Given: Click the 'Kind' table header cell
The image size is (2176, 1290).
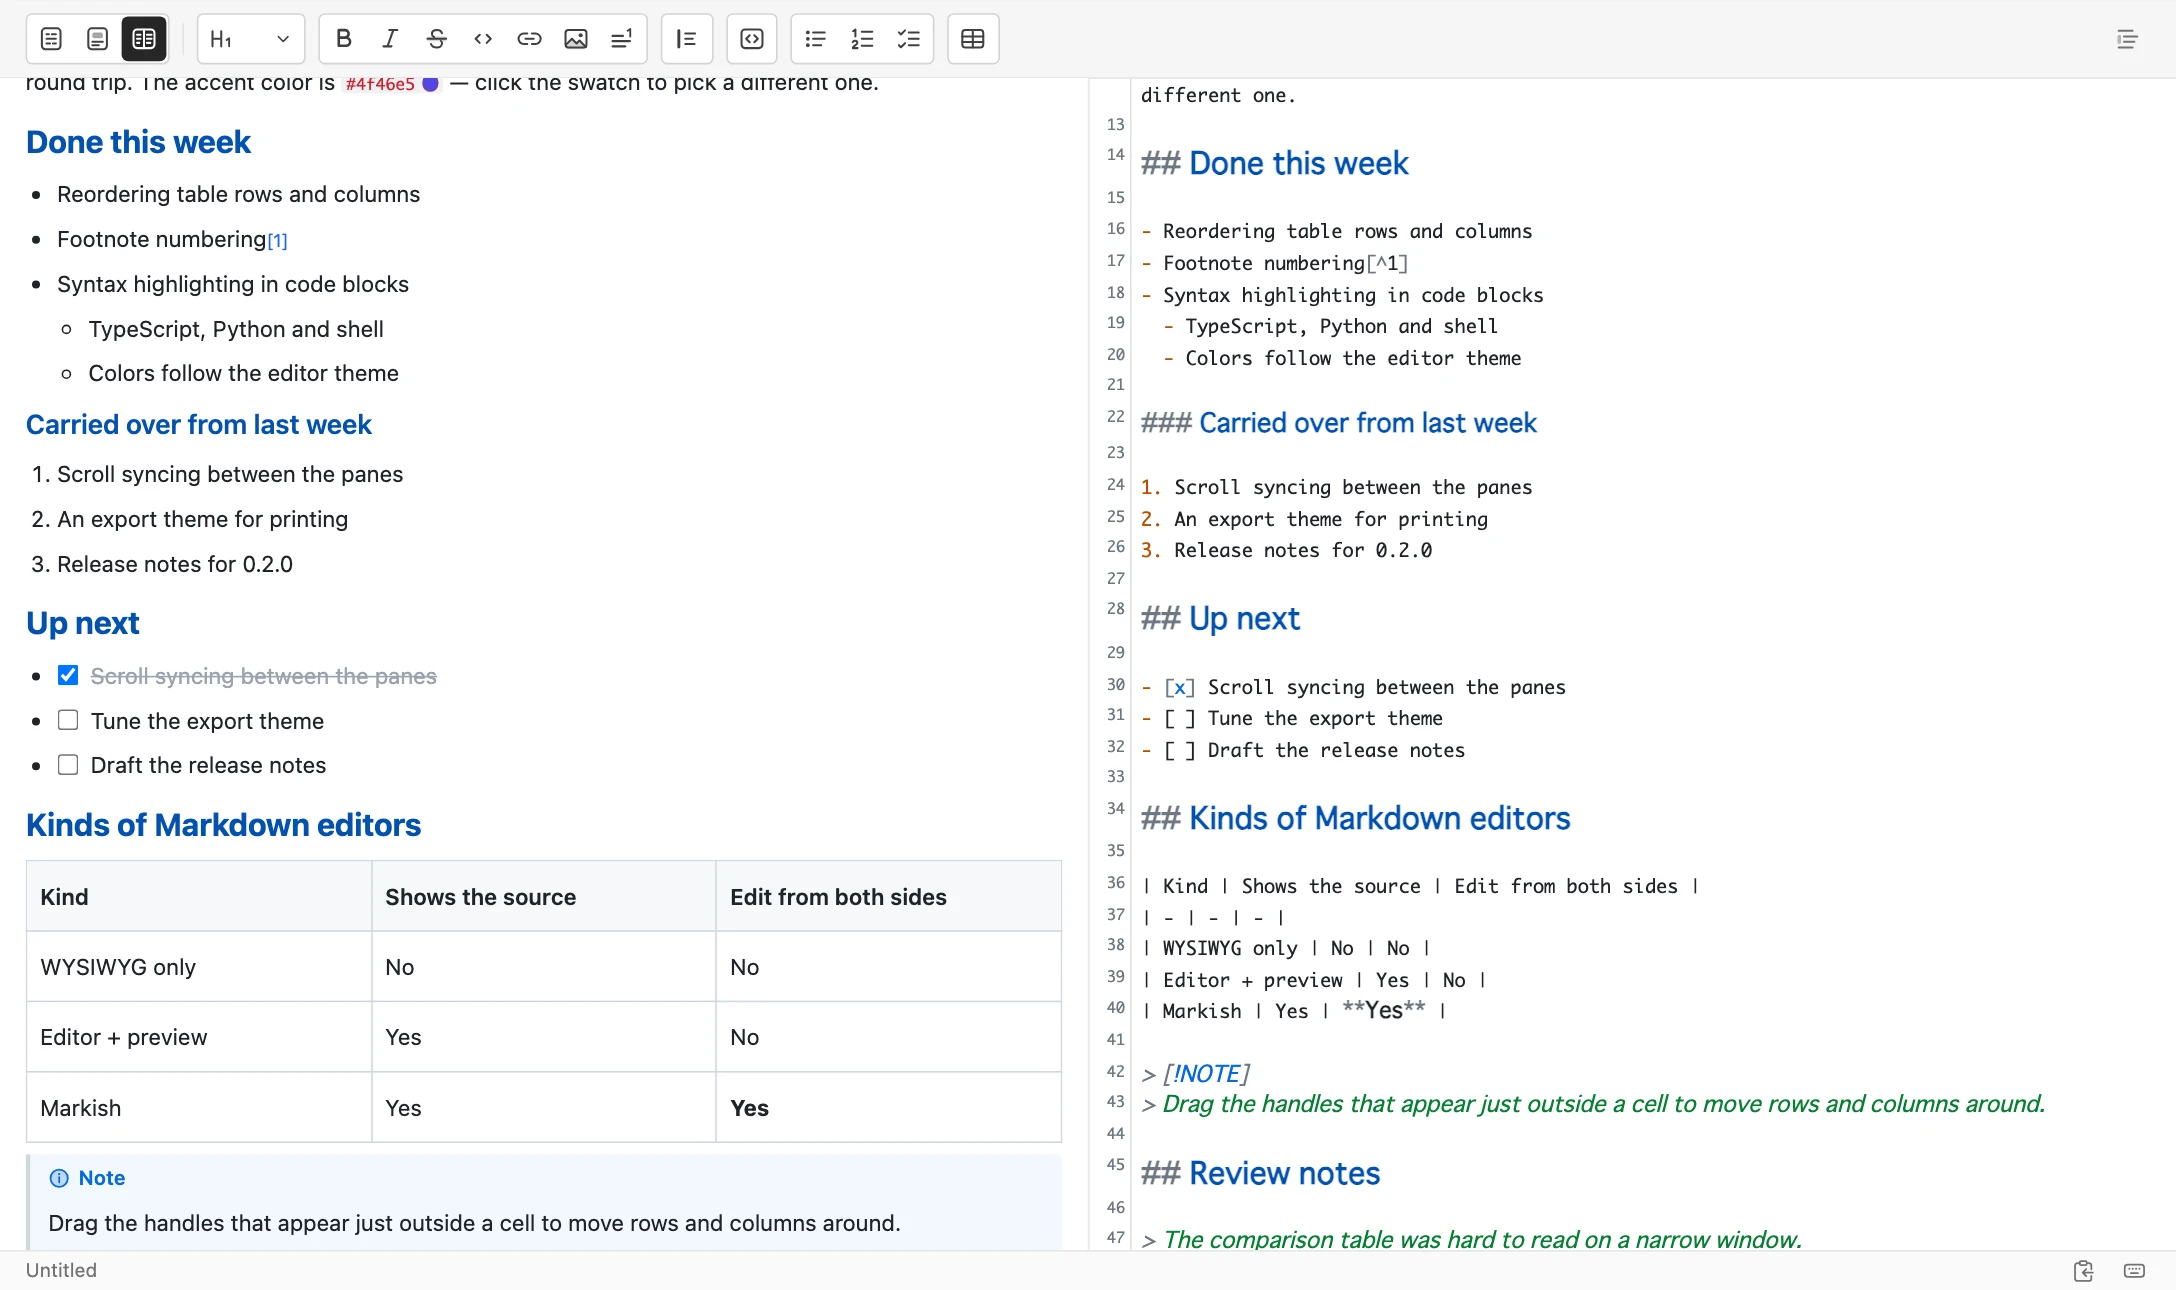Looking at the screenshot, I should coord(199,897).
